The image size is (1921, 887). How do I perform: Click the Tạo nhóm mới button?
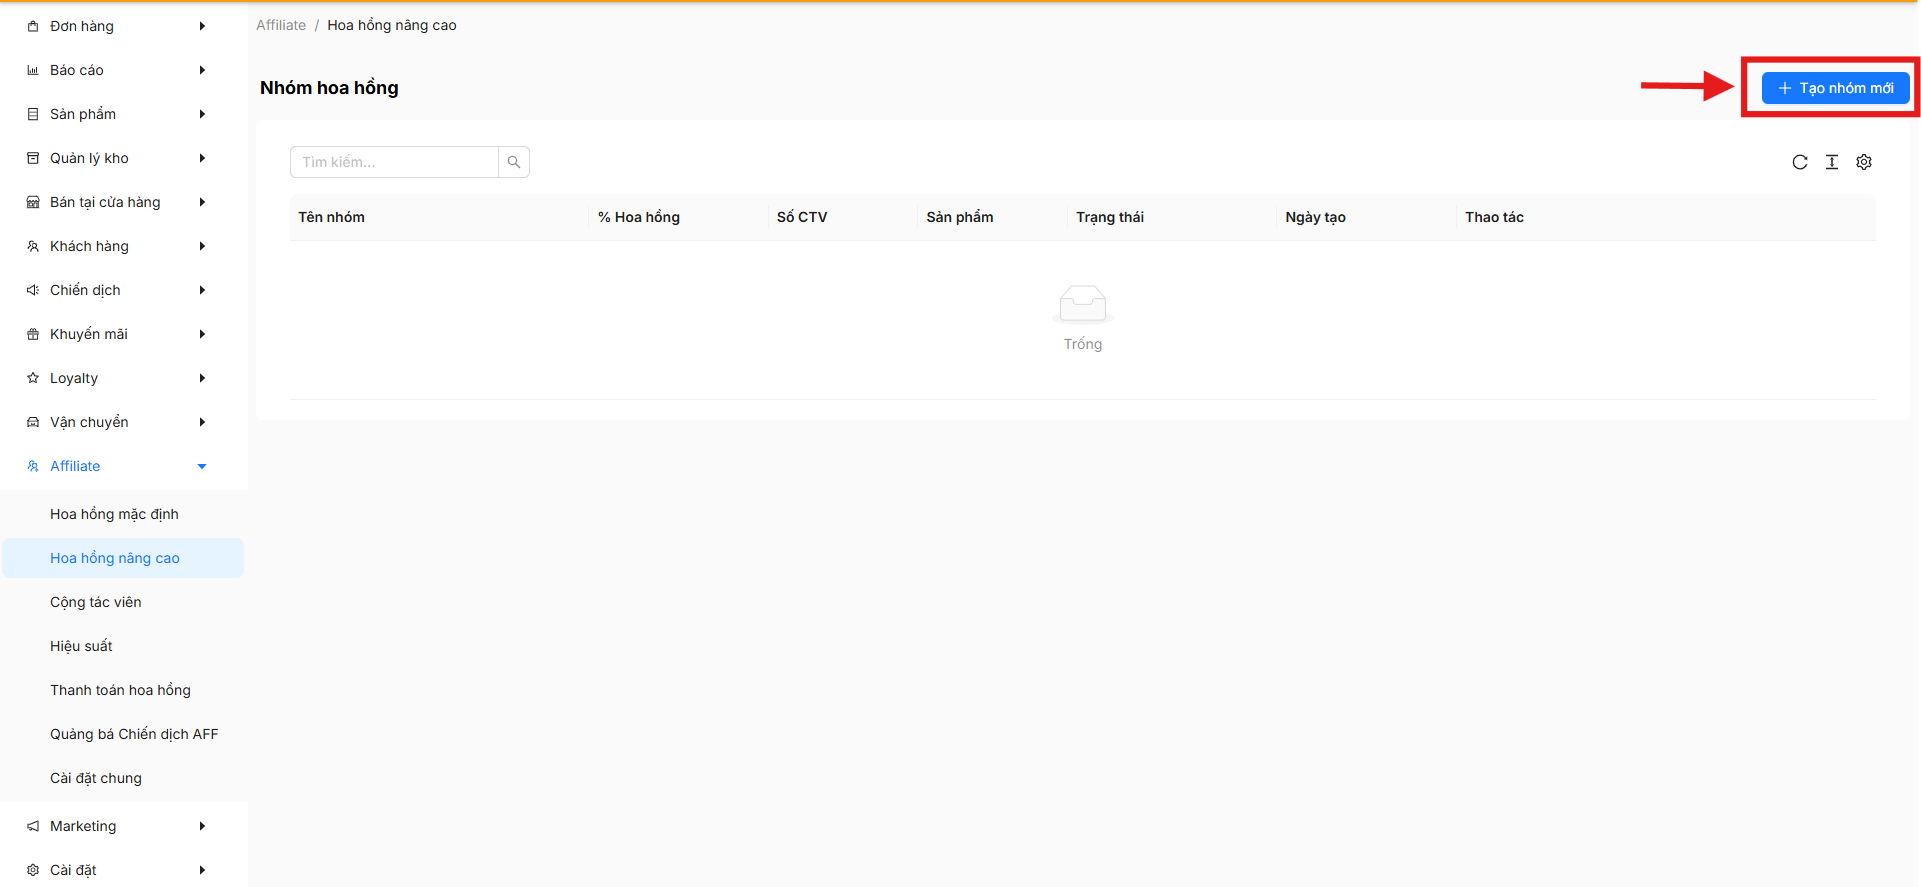coord(1835,88)
